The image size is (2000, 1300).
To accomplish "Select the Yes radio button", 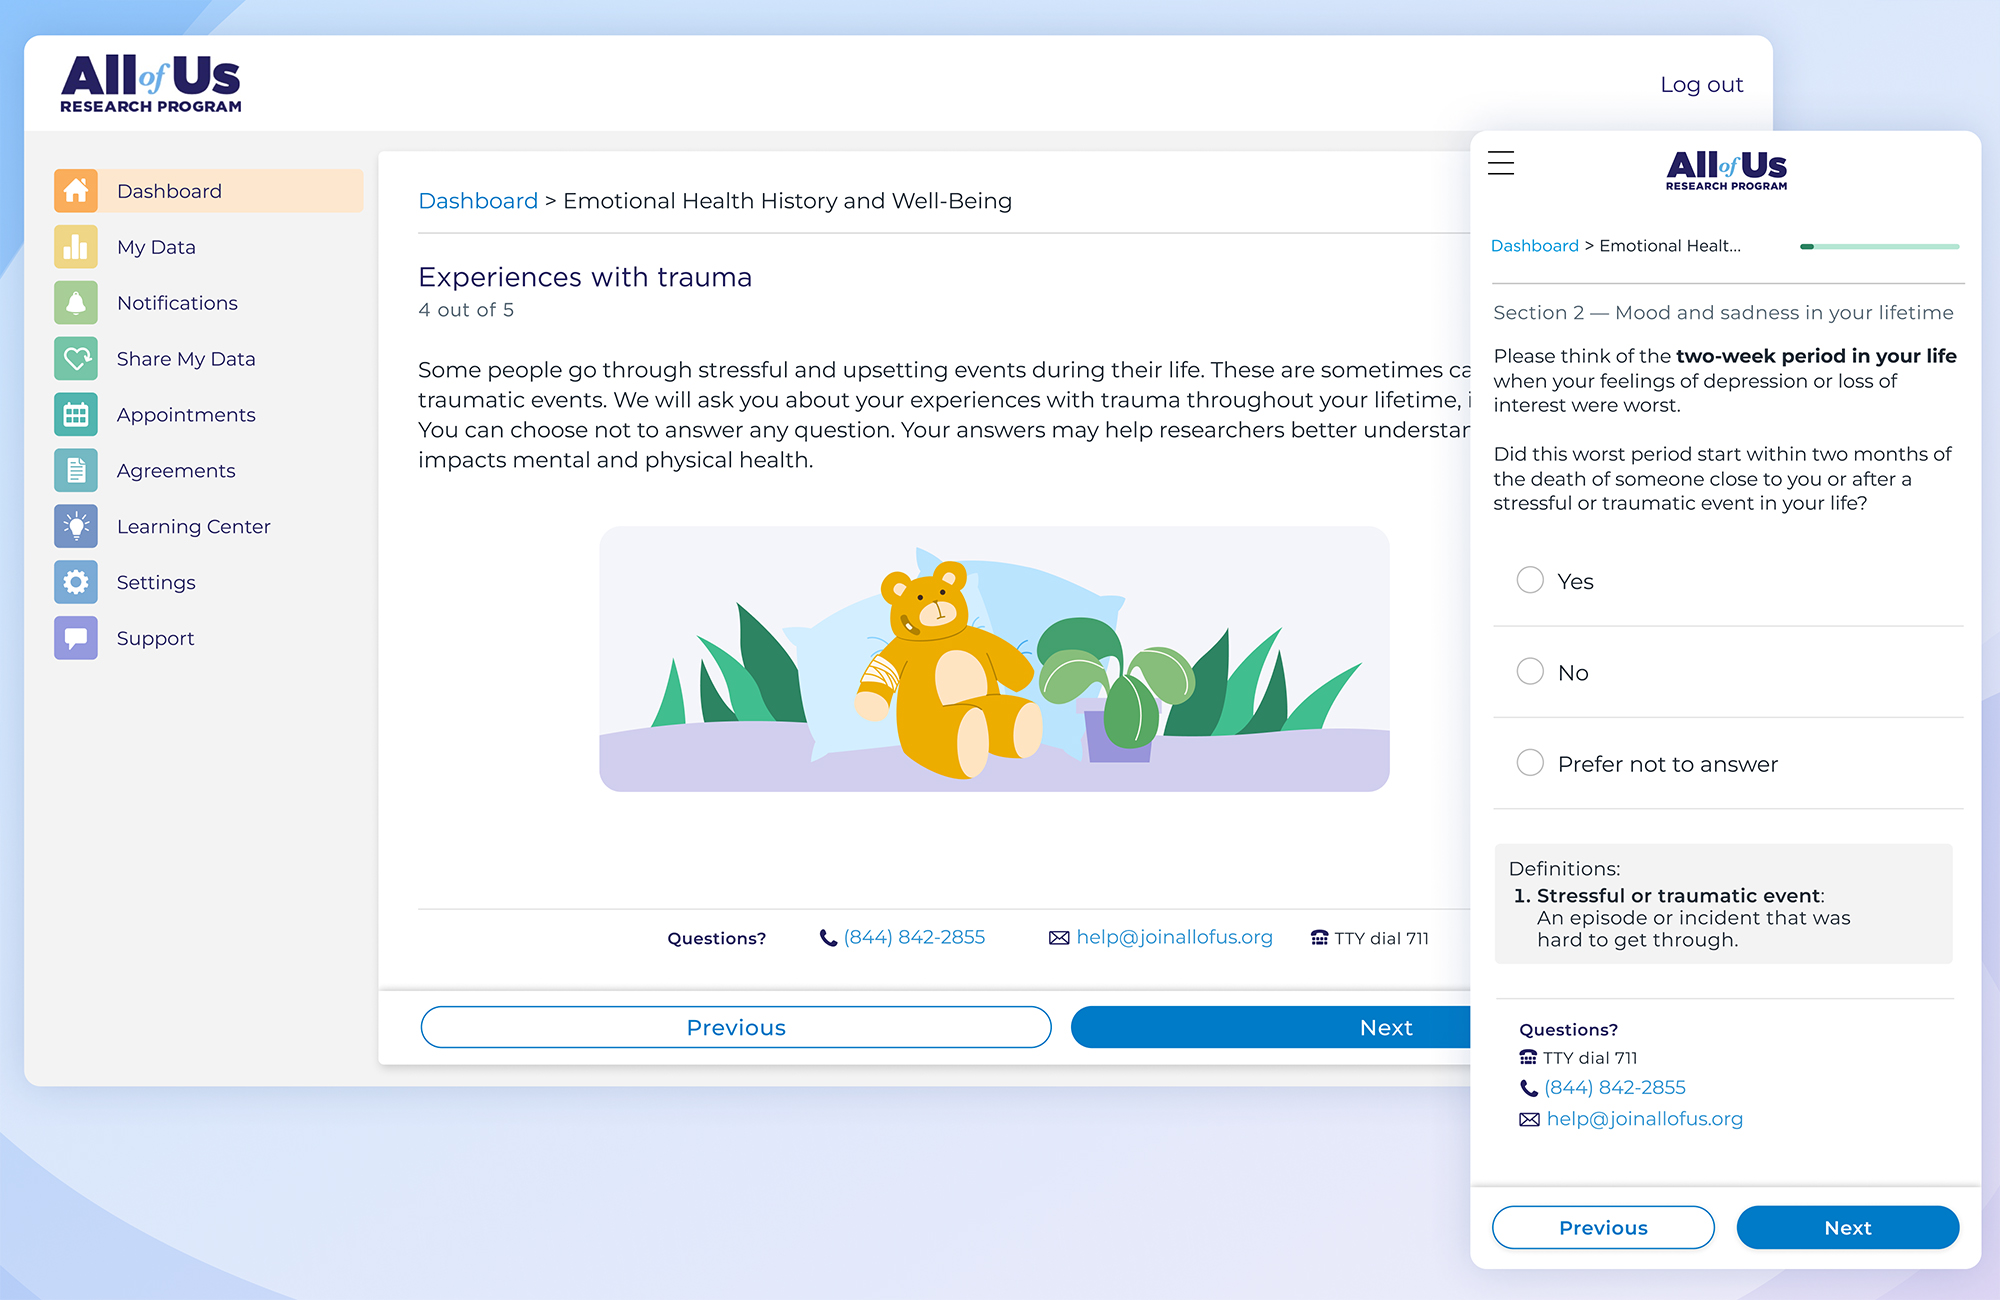I will point(1530,580).
